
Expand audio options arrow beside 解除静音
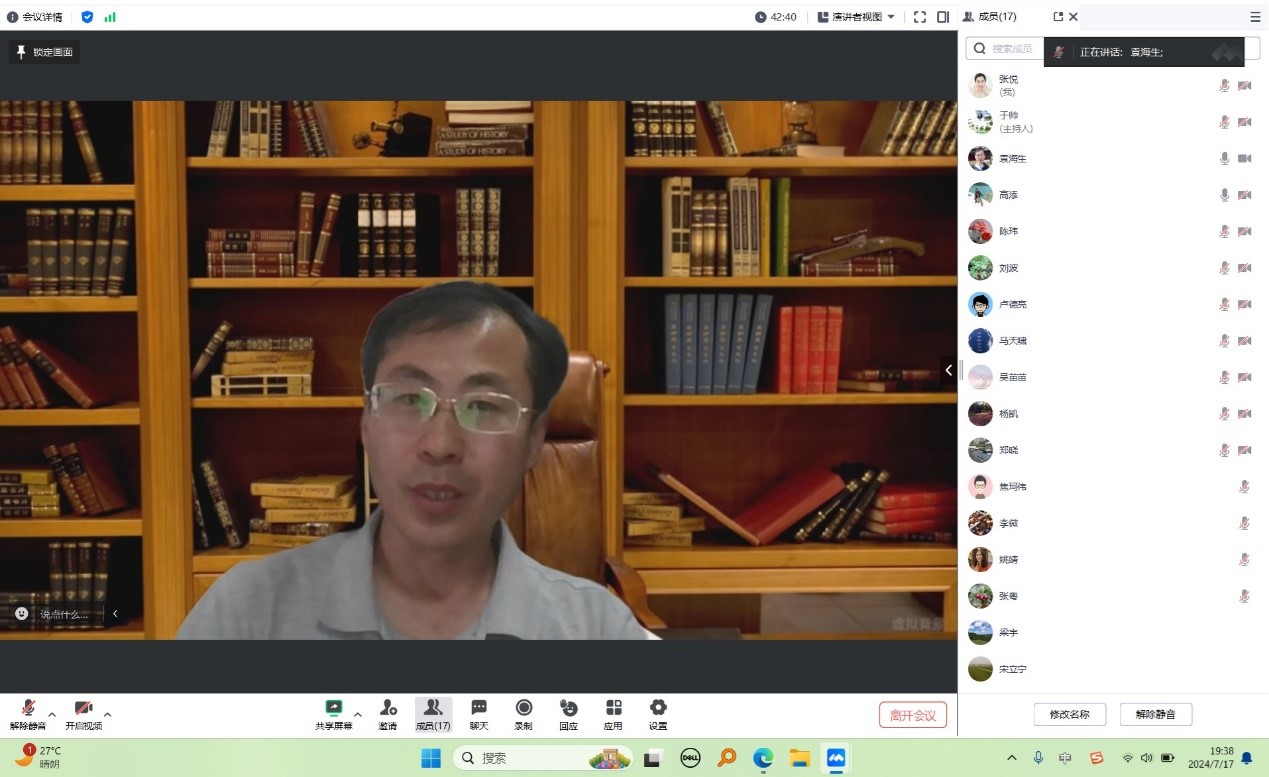point(52,714)
